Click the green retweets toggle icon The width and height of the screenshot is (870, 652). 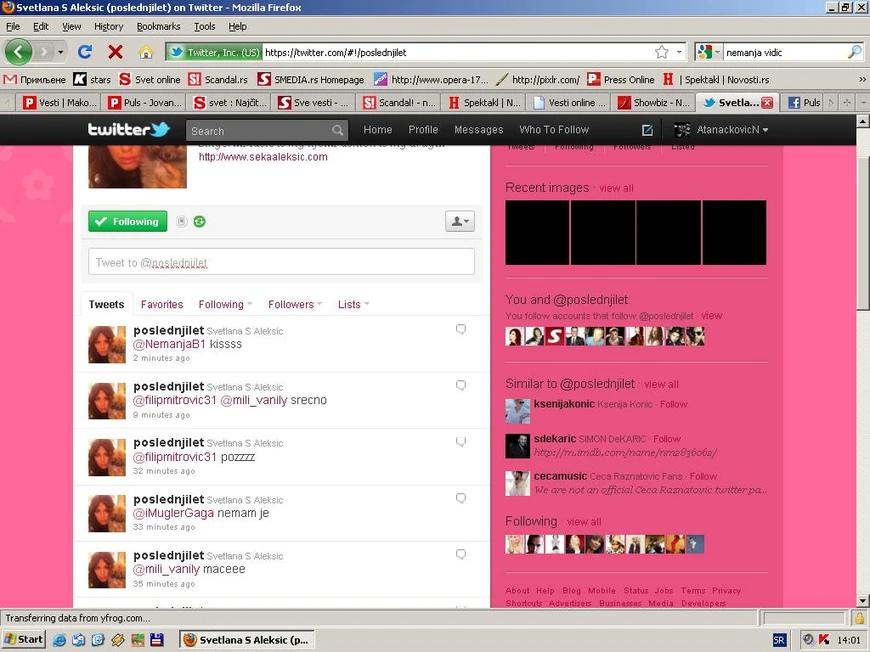[199, 221]
